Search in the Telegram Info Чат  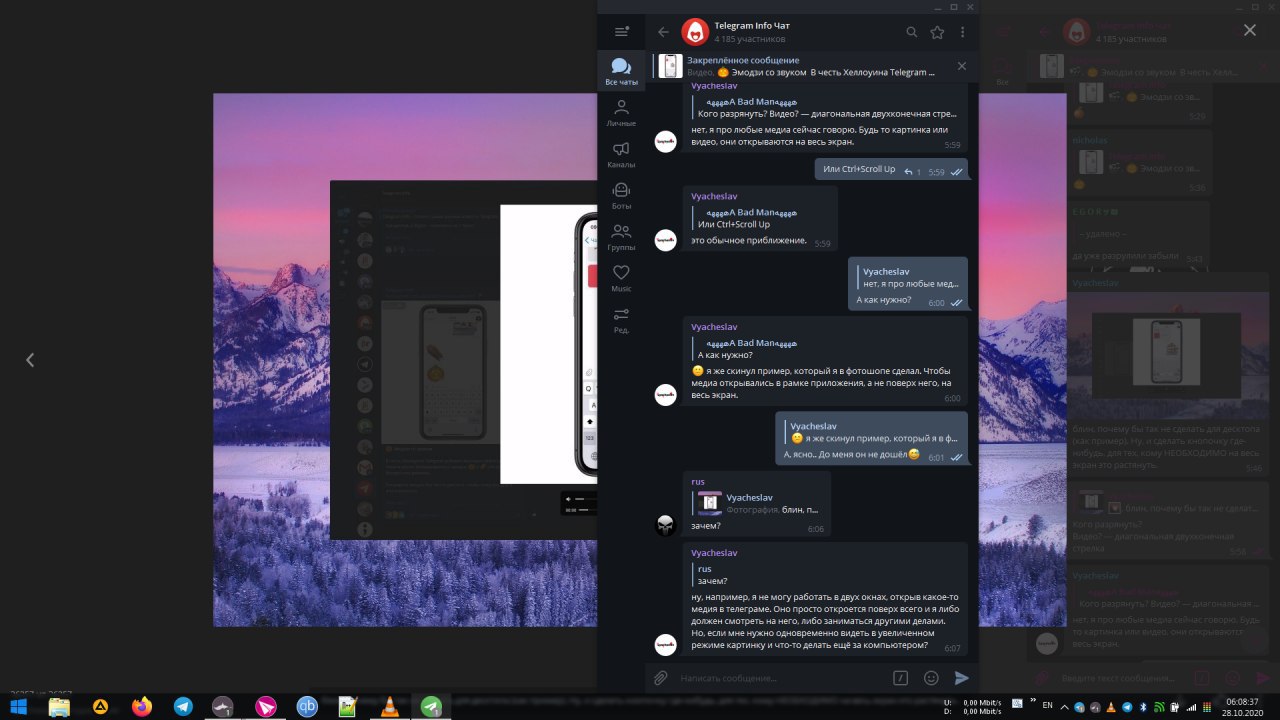[x=911, y=32]
